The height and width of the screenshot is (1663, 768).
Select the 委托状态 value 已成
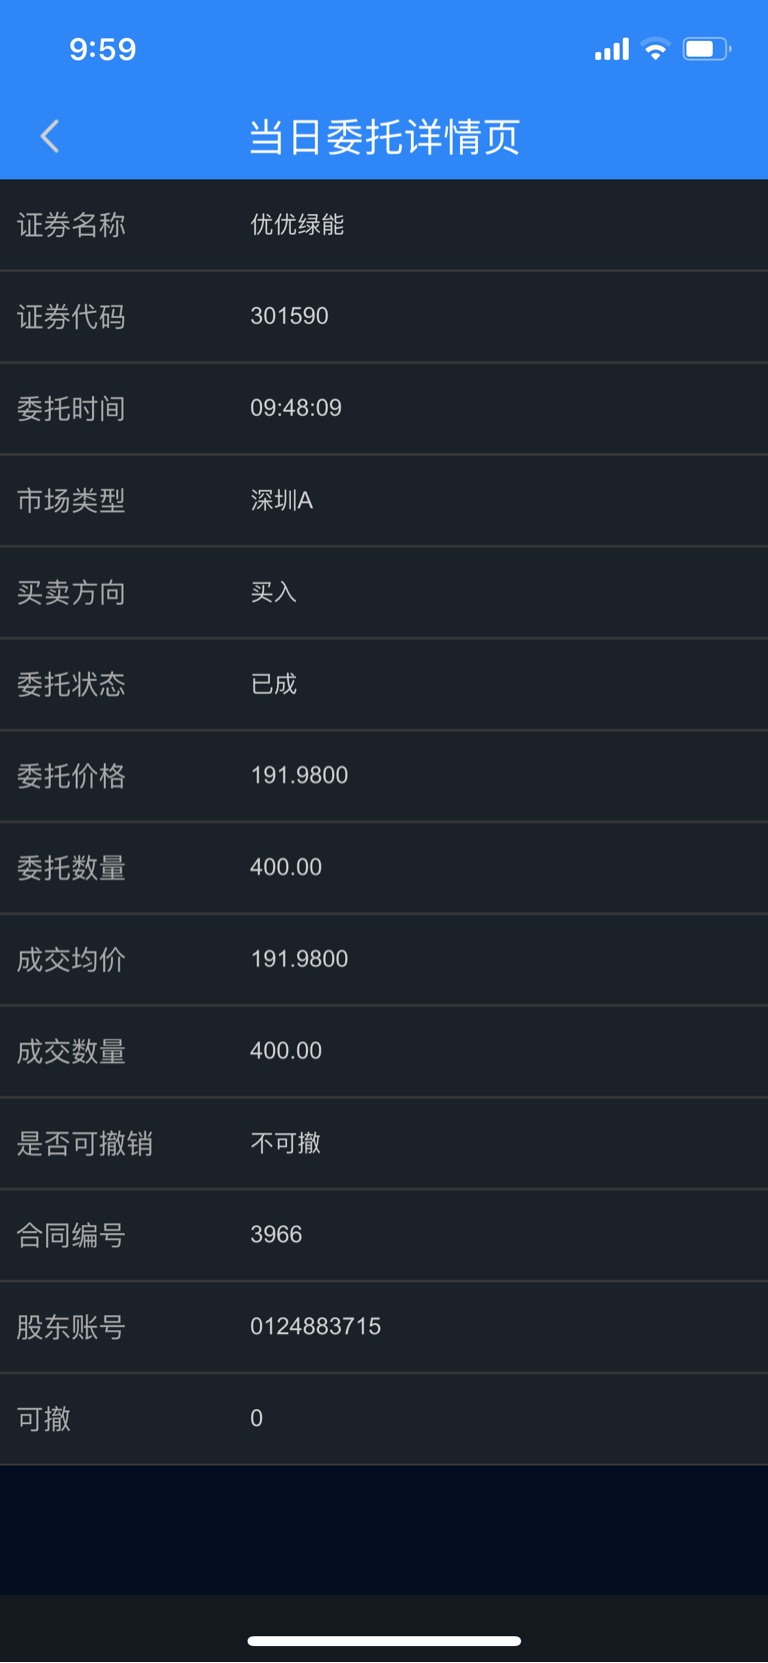[x=273, y=684]
